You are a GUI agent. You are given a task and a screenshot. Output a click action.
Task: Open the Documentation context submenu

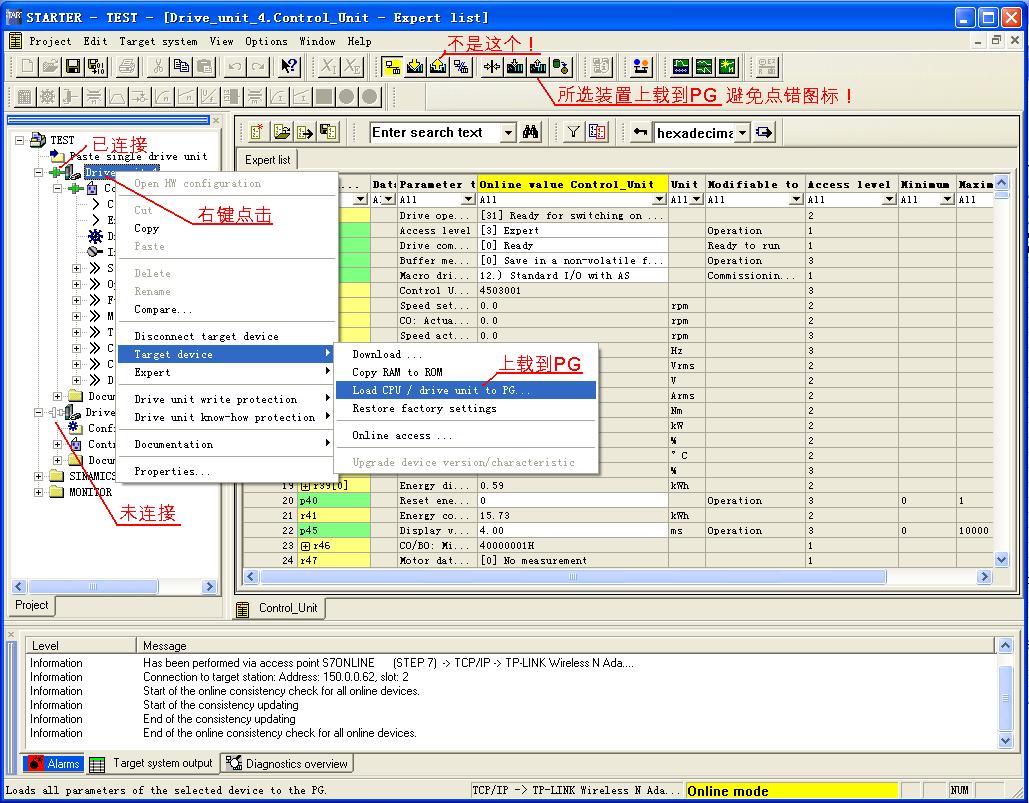(226, 444)
